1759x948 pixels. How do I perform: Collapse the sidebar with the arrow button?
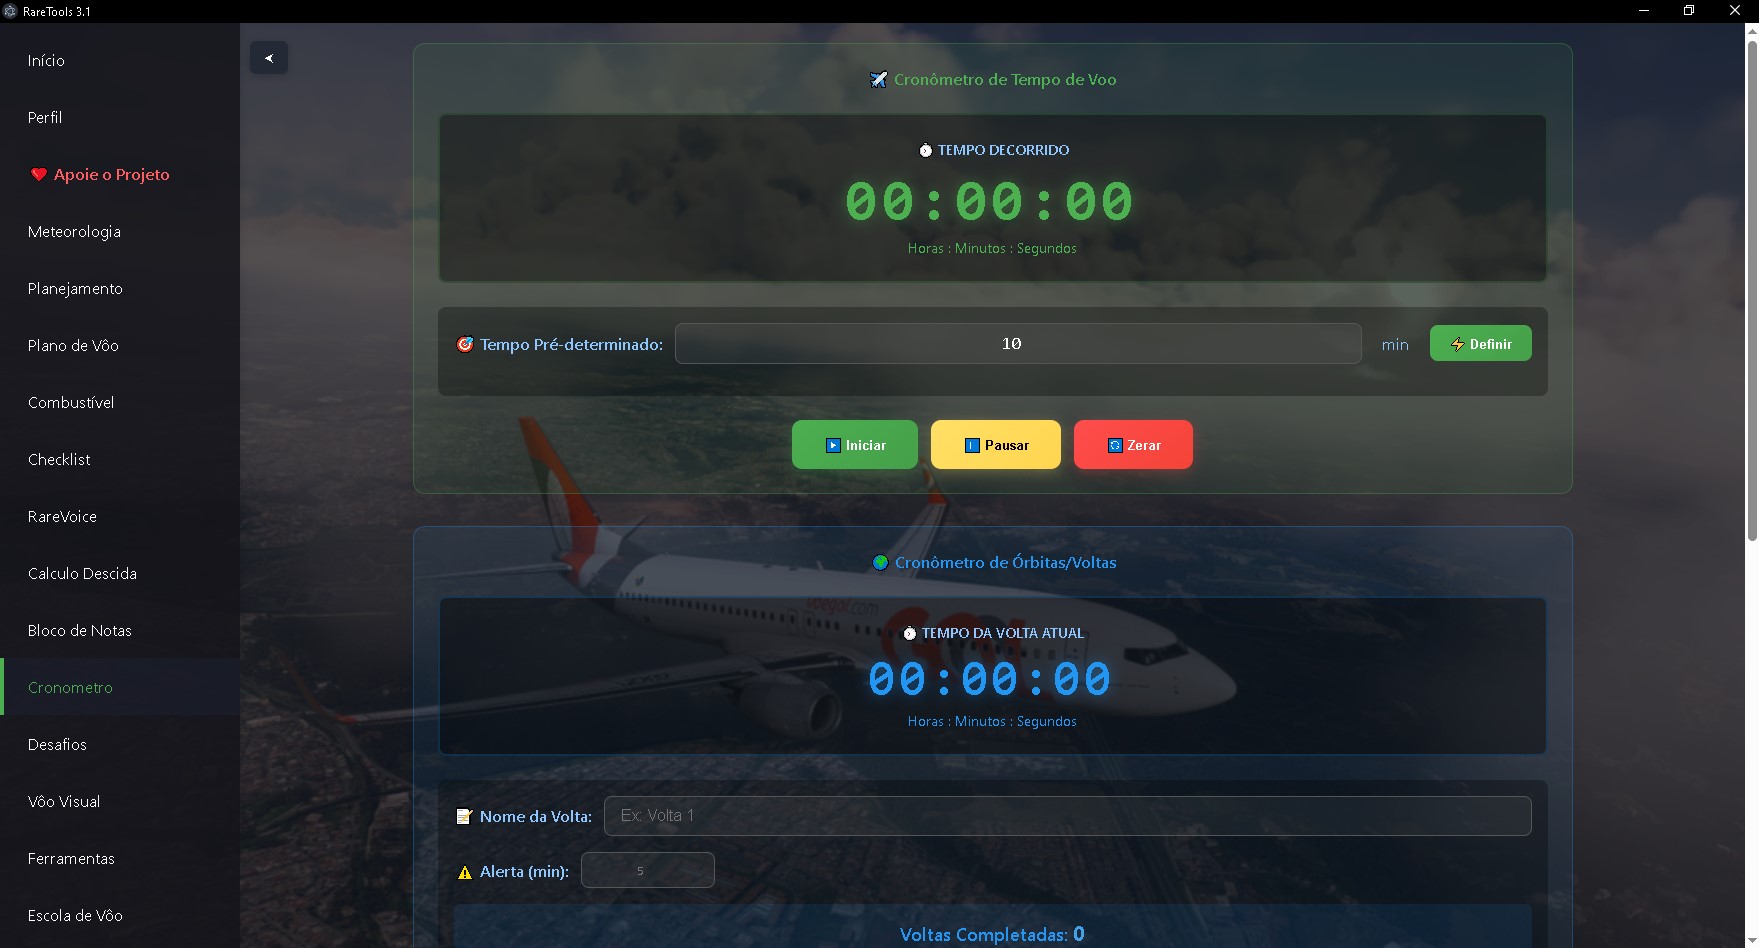(269, 58)
